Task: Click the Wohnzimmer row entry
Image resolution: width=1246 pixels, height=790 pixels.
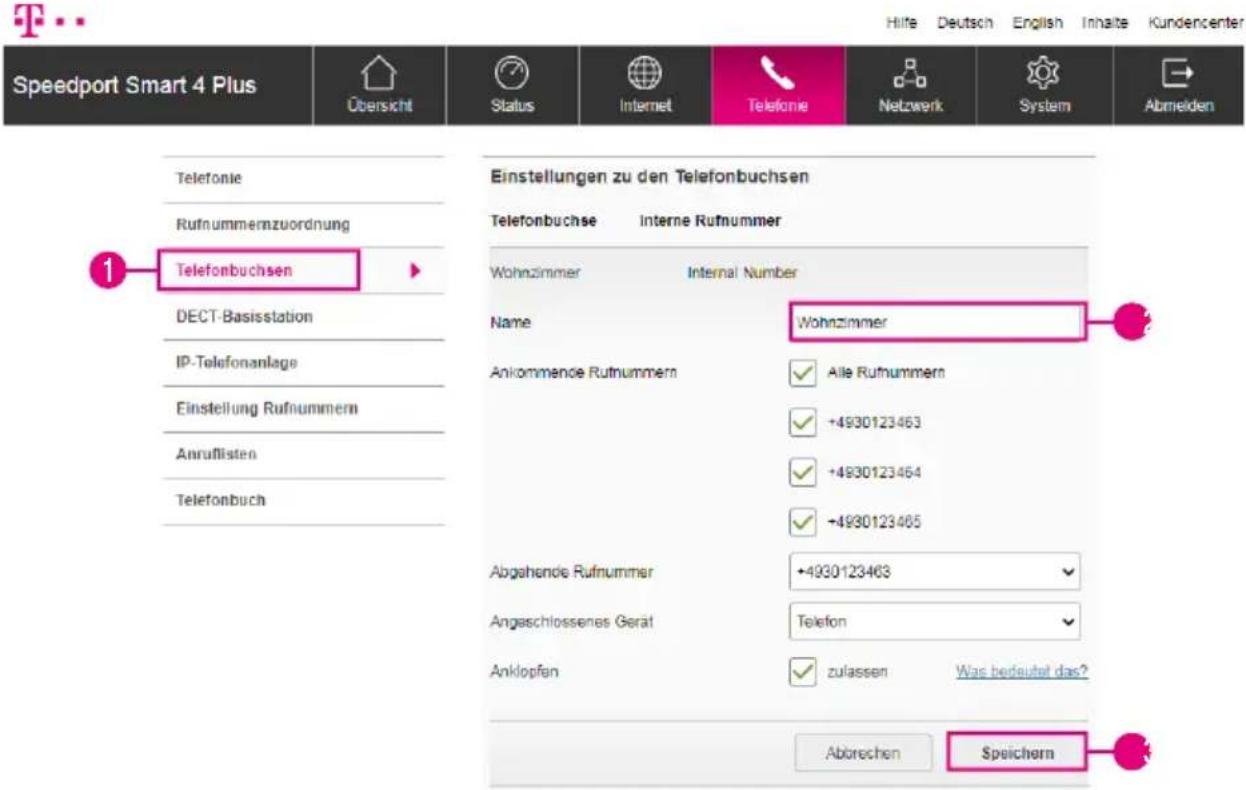Action: tap(535, 272)
